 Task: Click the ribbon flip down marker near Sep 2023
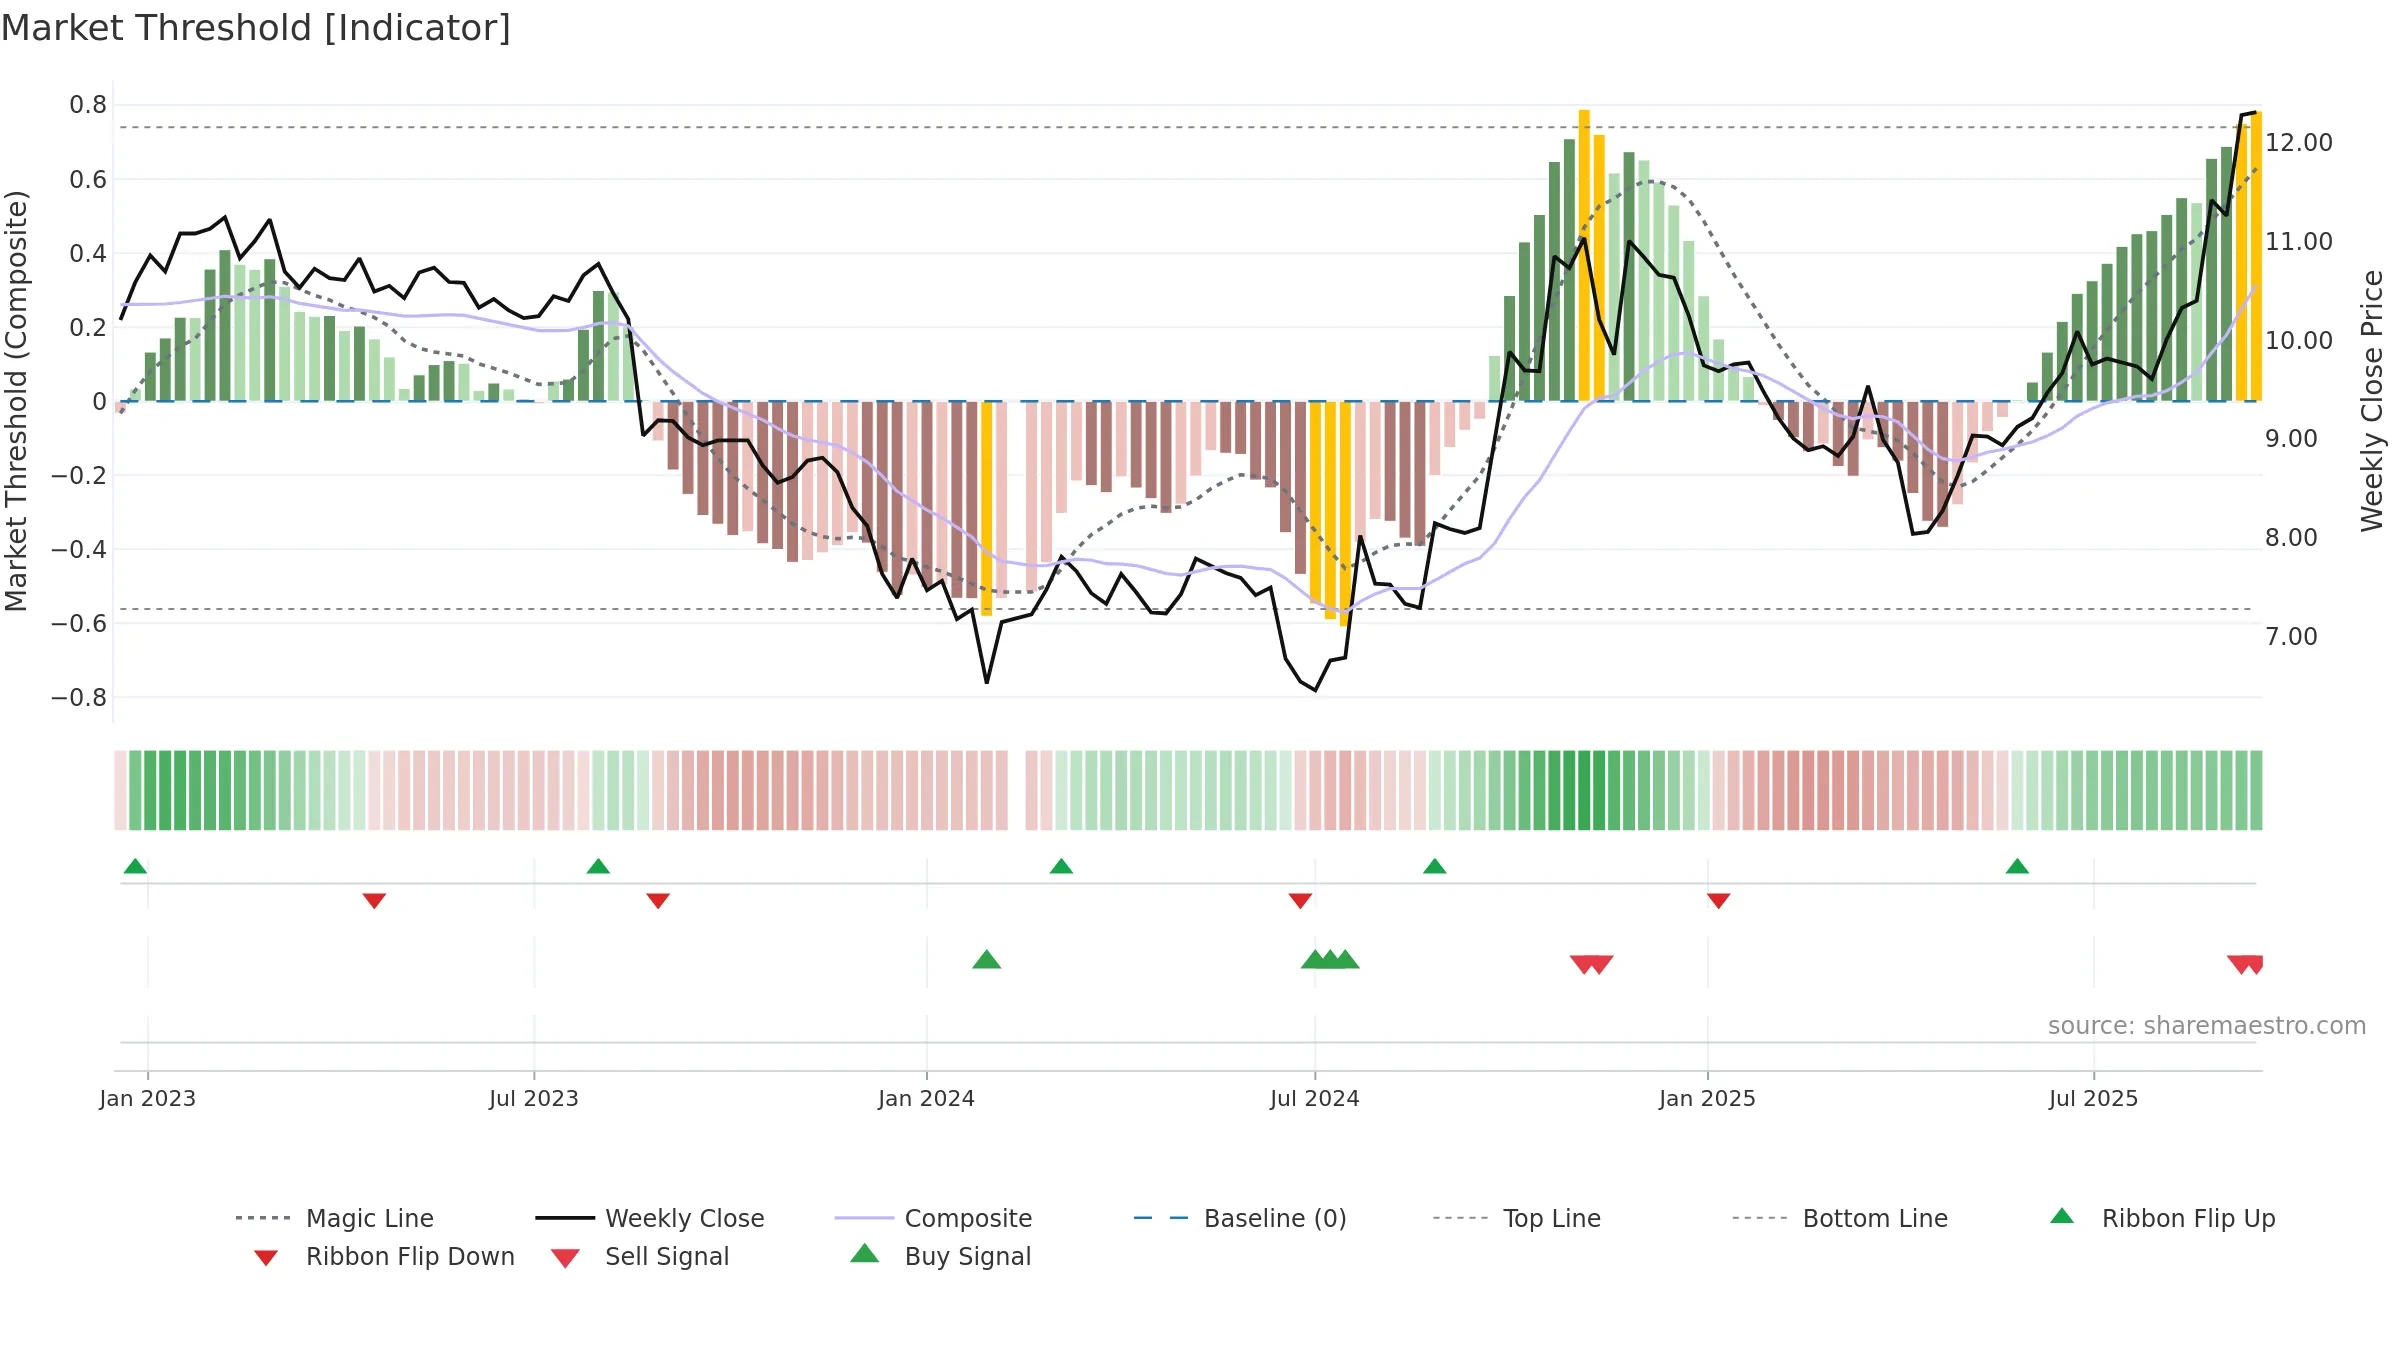coord(658,901)
